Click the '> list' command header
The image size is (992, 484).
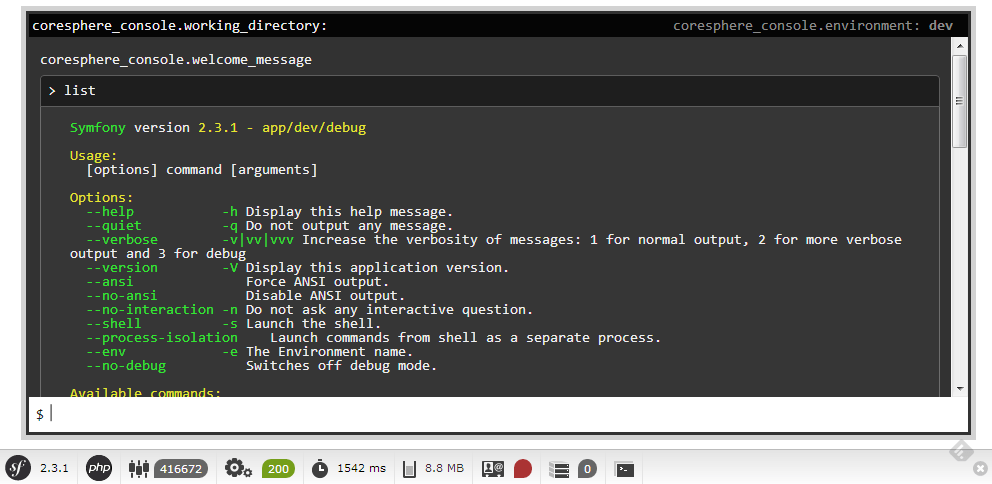(490, 91)
